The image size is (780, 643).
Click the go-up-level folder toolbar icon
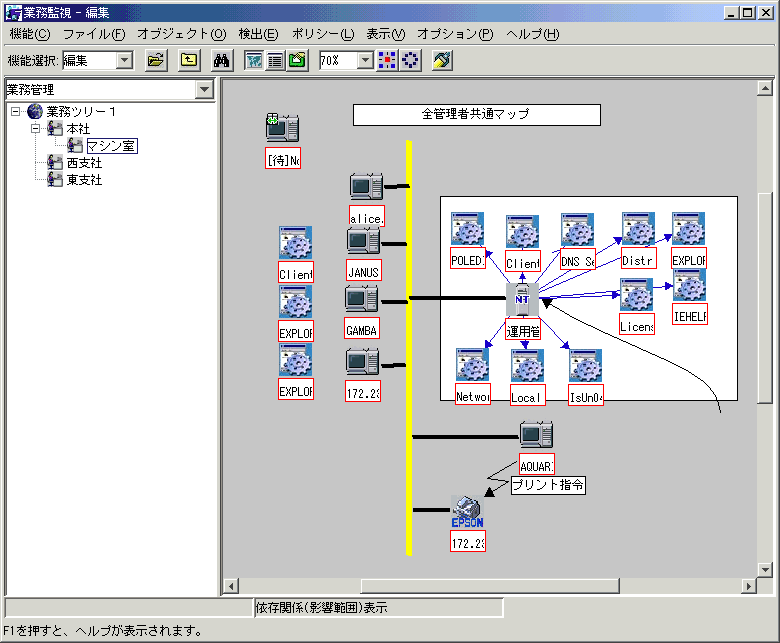point(189,61)
